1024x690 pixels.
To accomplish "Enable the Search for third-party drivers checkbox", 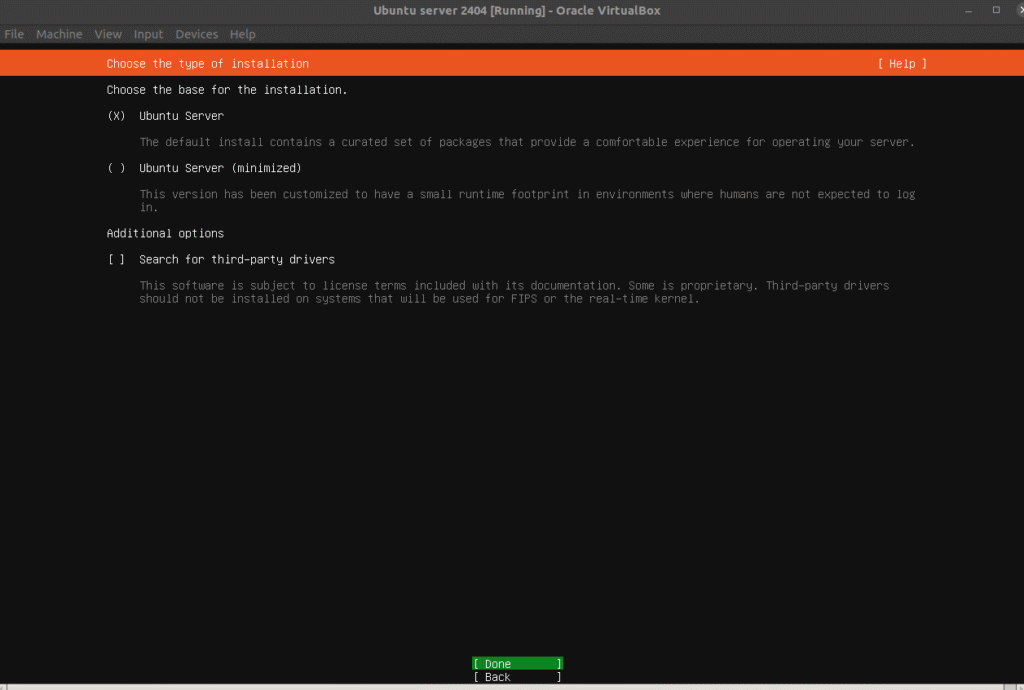I will (117, 260).
